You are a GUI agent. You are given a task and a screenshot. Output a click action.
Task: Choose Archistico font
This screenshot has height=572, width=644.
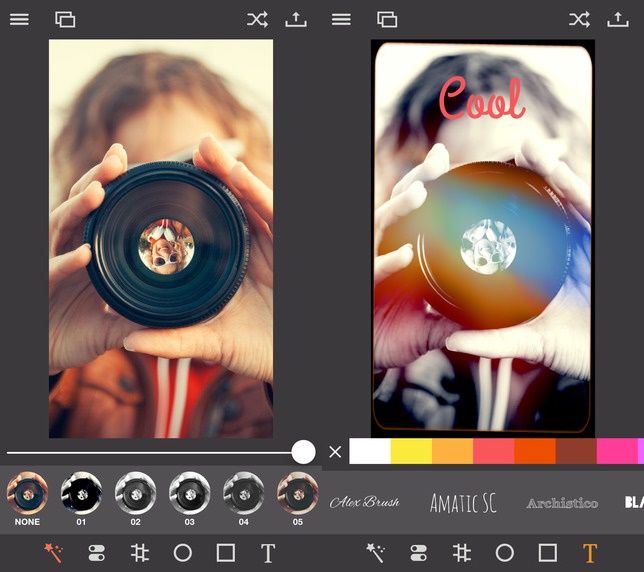[x=562, y=503]
